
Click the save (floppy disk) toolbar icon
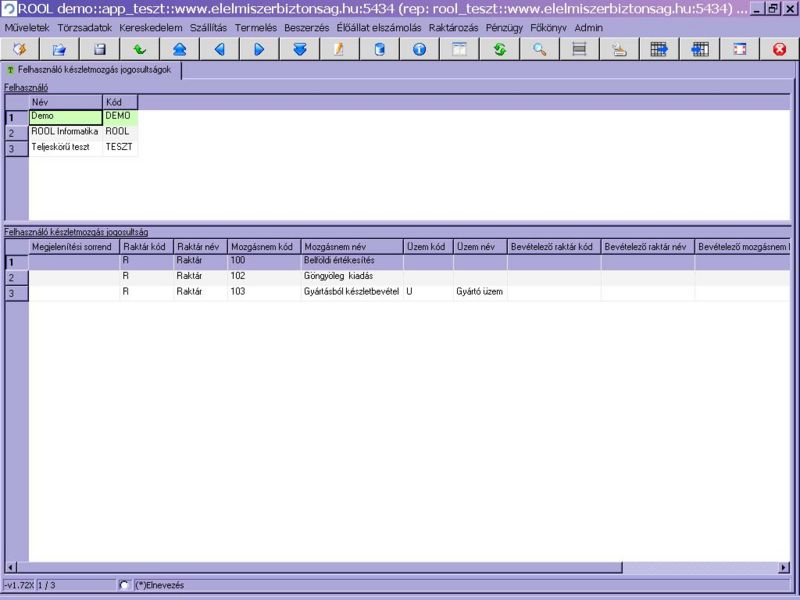pos(99,49)
